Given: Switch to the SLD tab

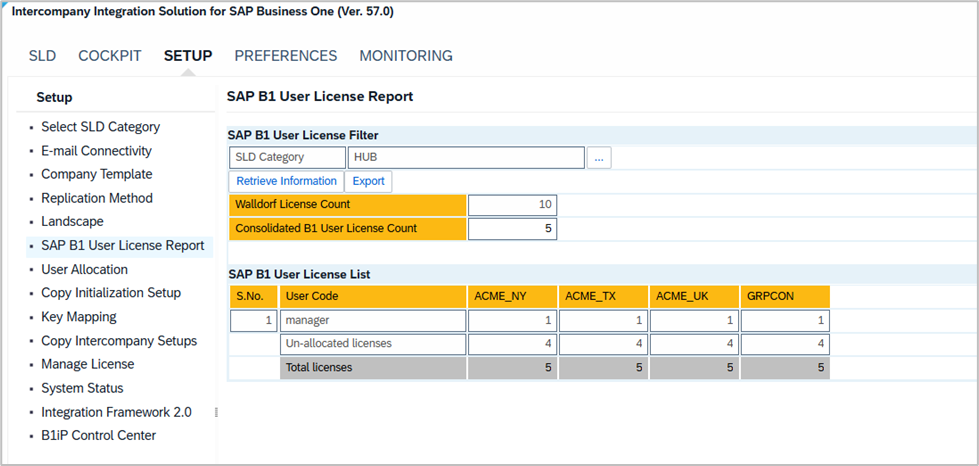Looking at the screenshot, I should [42, 56].
